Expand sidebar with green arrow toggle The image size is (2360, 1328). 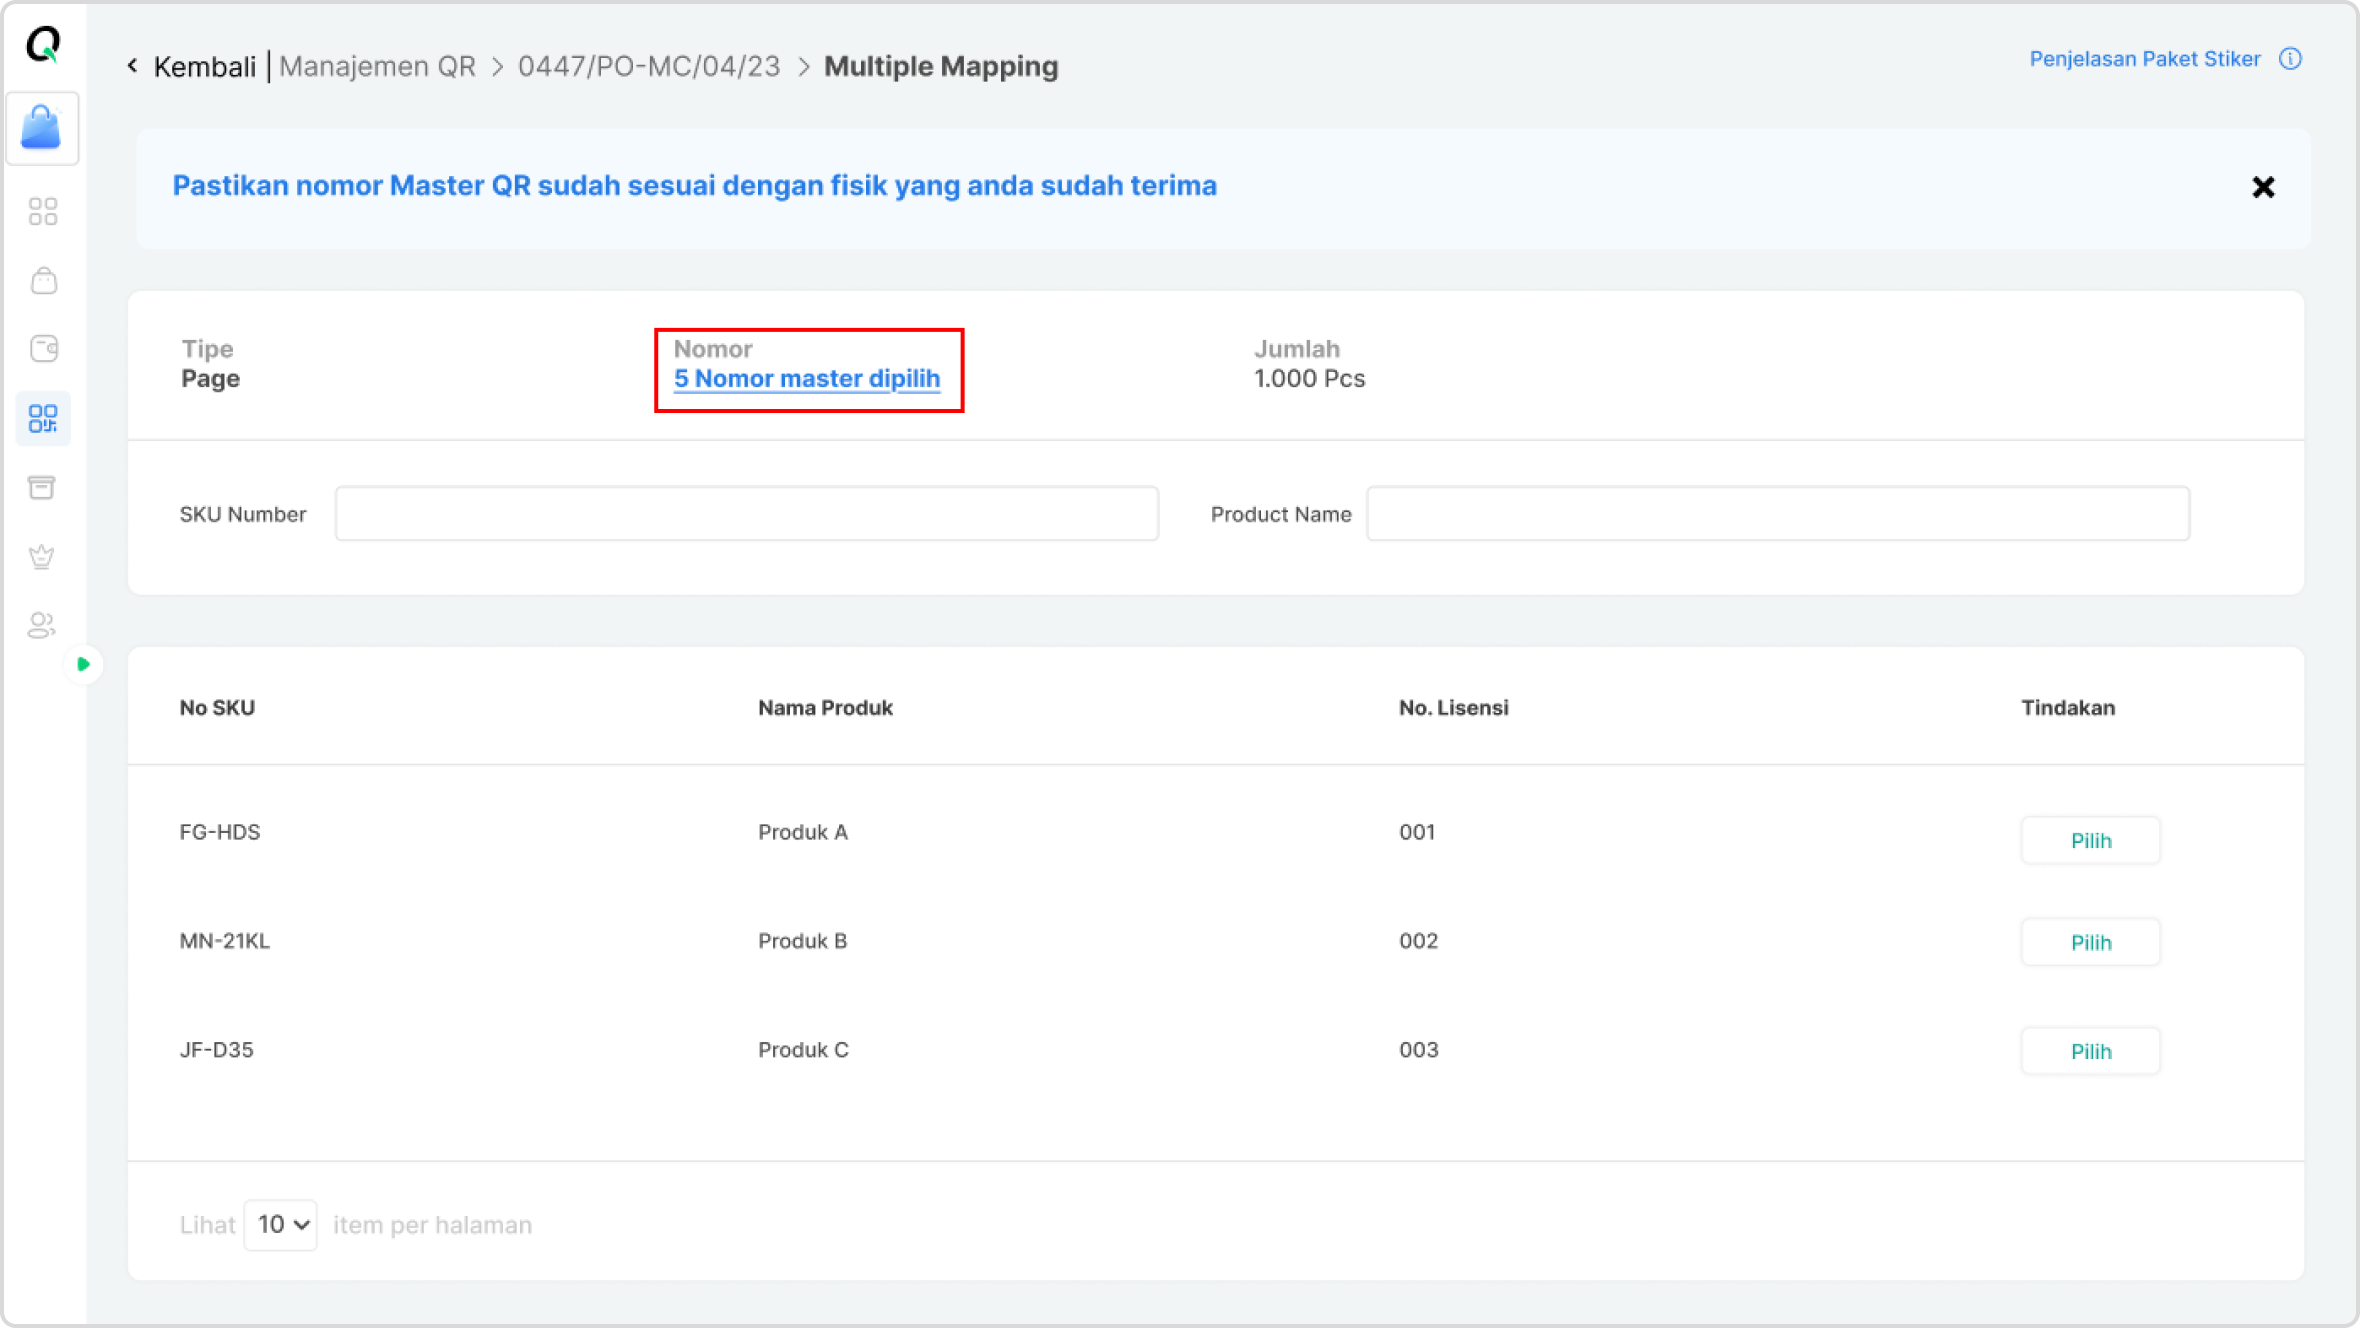pos(84,664)
